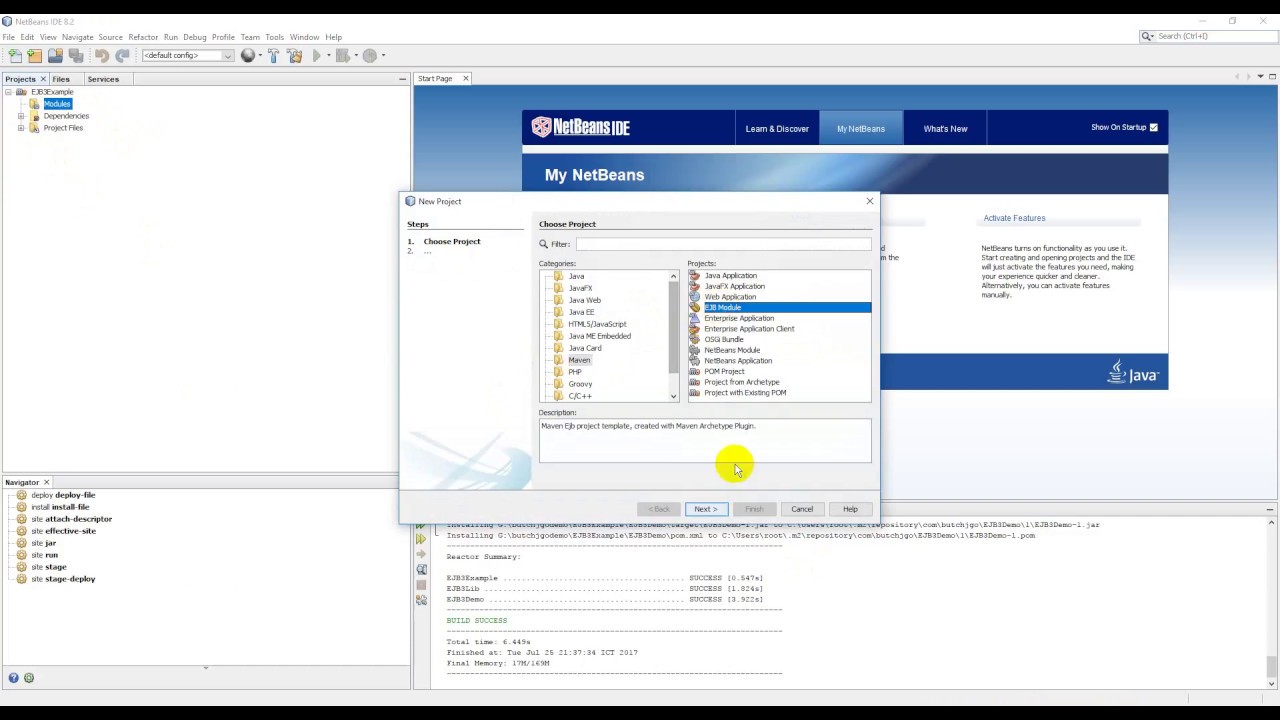Click the Profile Project toolbar icon
The image size is (1280, 720).
[369, 56]
